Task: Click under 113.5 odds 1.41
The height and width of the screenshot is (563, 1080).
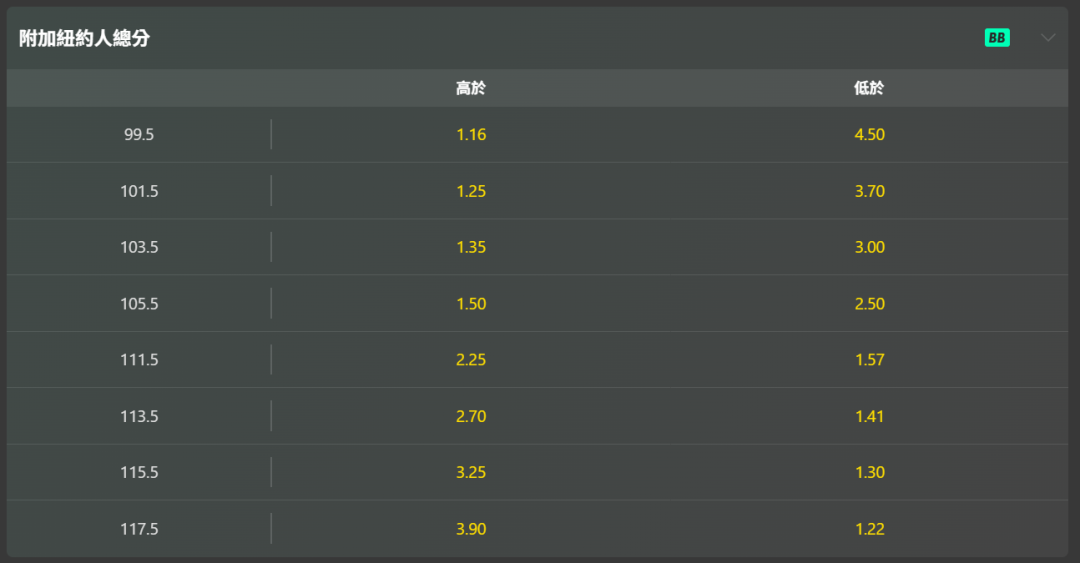Action: 869,416
